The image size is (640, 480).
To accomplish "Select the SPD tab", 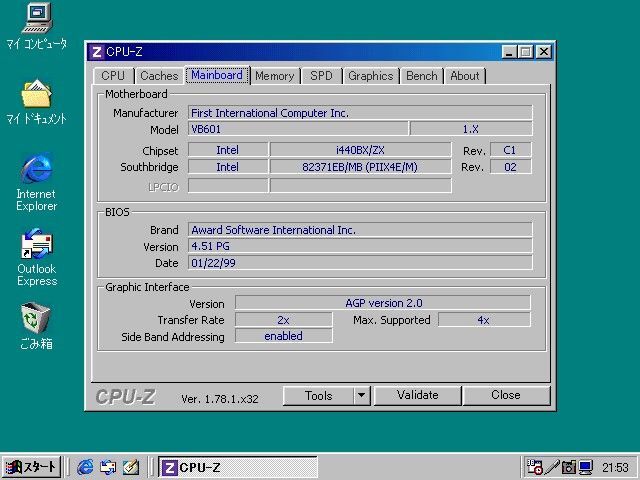I will tap(321, 76).
